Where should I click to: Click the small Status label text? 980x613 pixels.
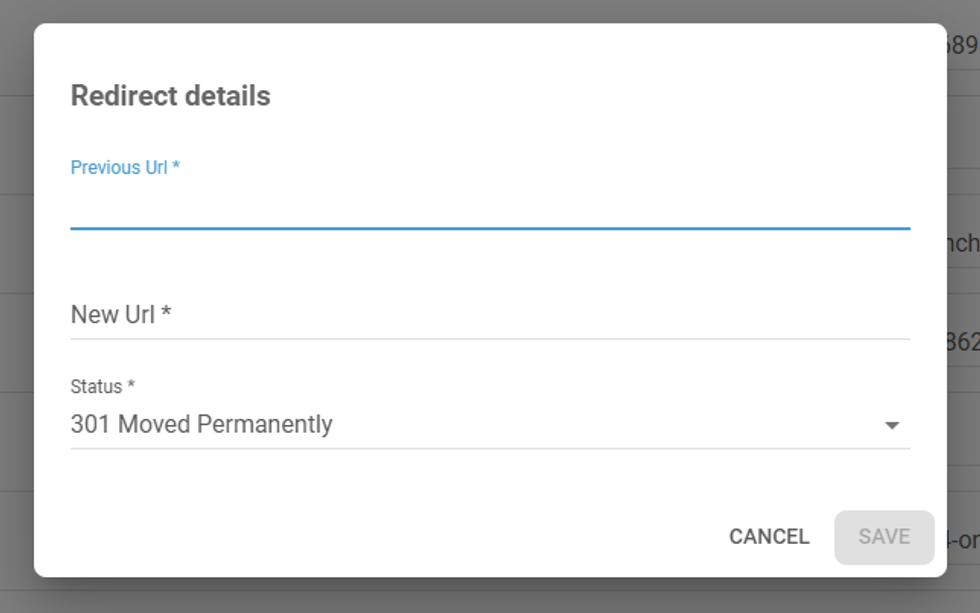click(102, 386)
